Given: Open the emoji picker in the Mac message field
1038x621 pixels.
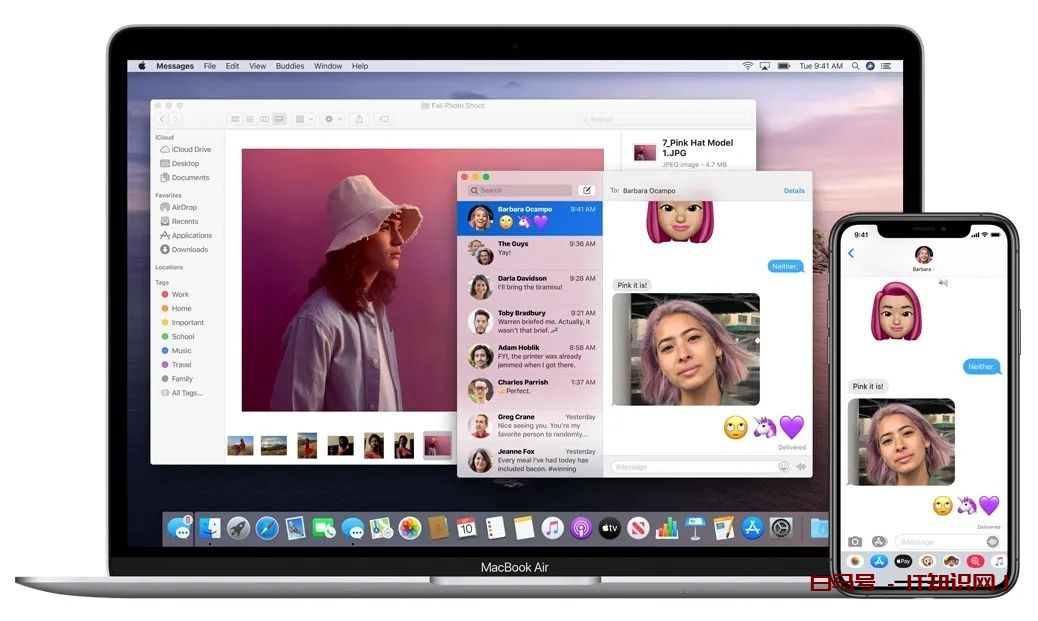Looking at the screenshot, I should click(783, 467).
